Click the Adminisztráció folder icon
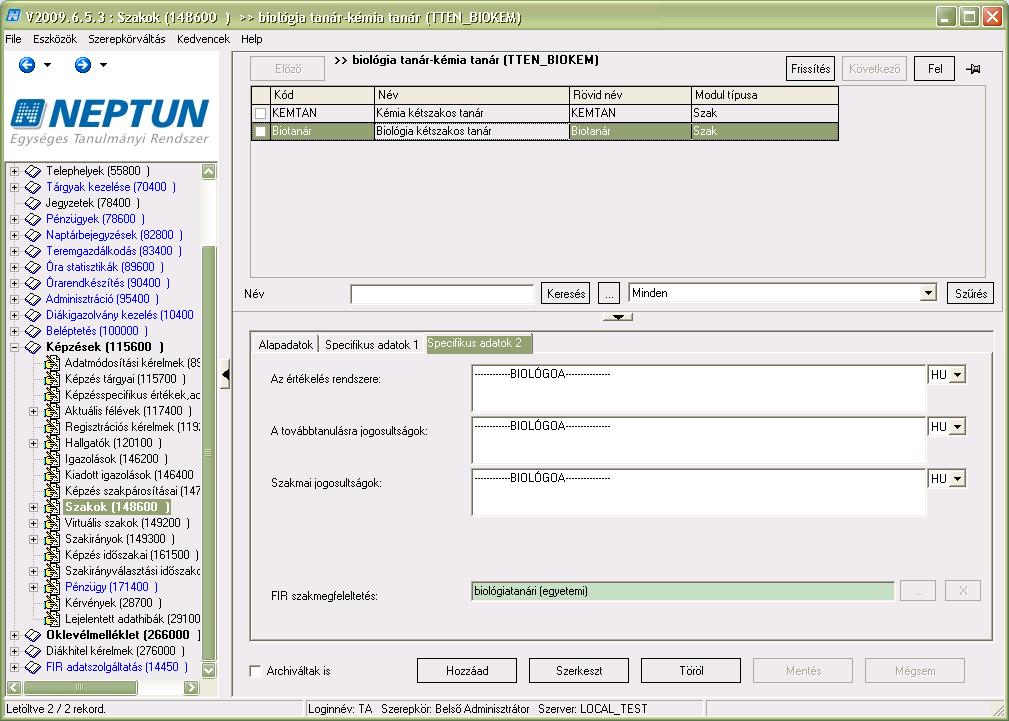Viewport: 1009px width, 721px height. click(x=33, y=299)
